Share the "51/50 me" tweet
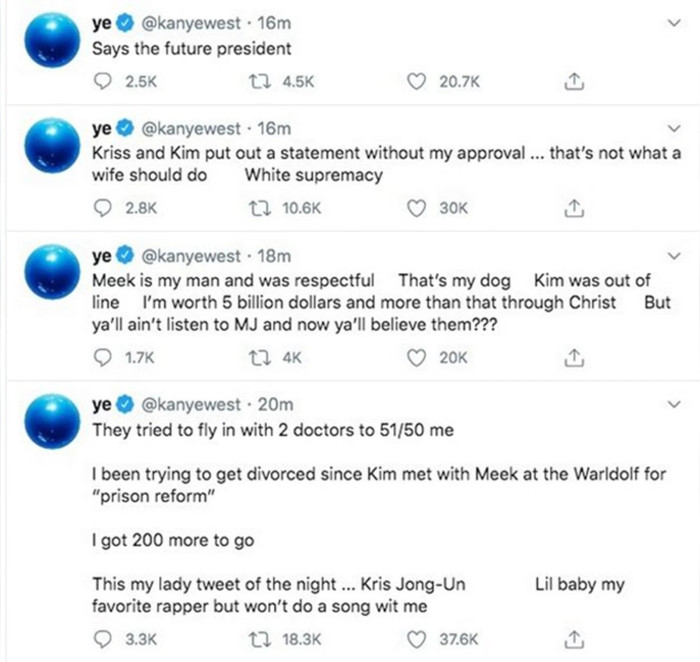700x662 pixels. pos(573,638)
